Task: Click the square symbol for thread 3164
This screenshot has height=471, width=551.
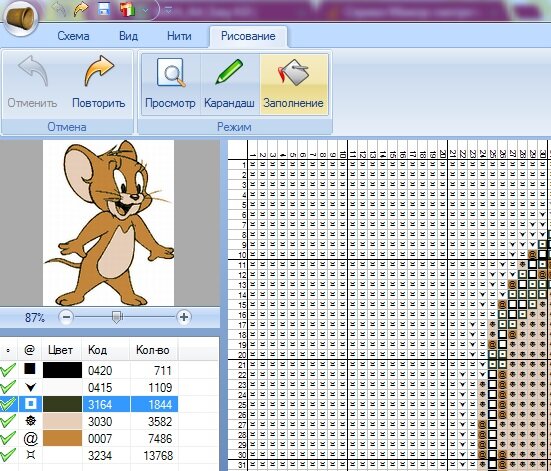Action: coord(31,404)
